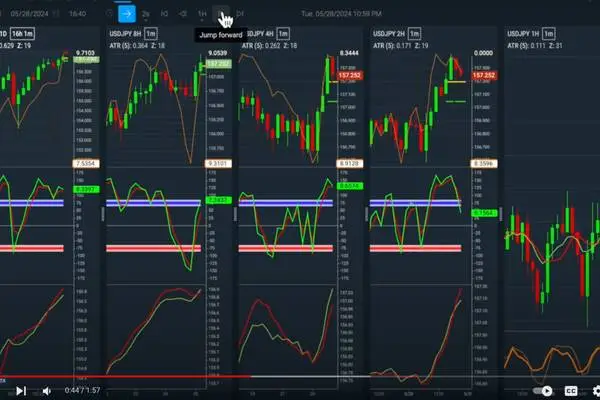This screenshot has height=400, width=600.
Task: Click the 1m box on USDJPY 2H chart
Action: click(x=414, y=34)
